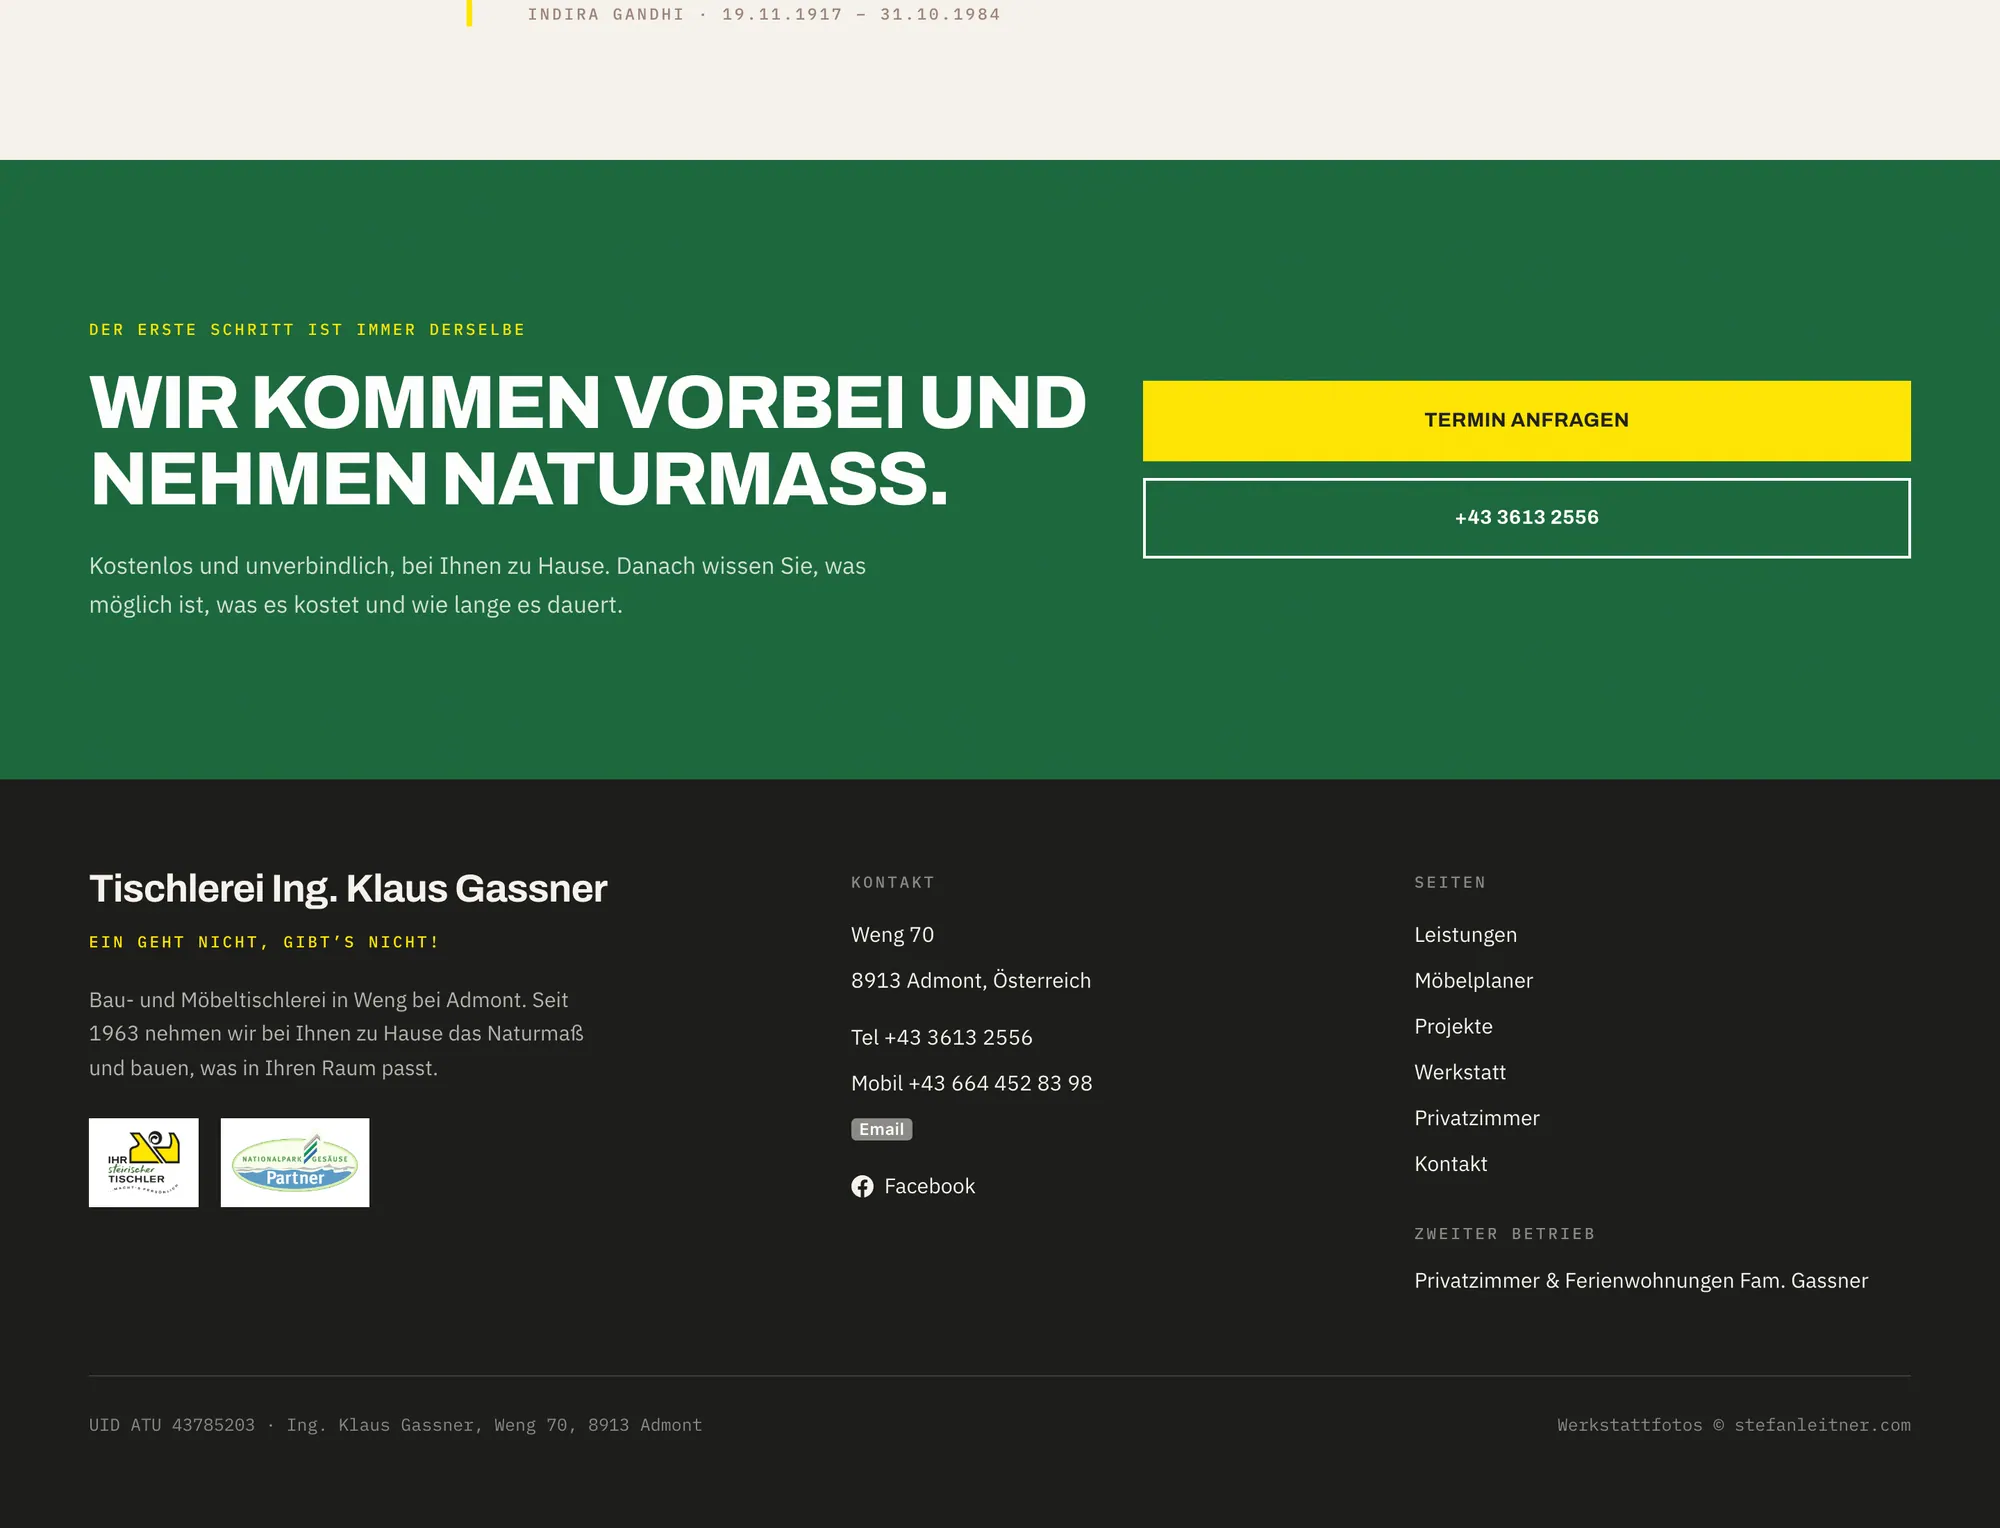This screenshot has width=2000, height=1528.
Task: Open the Ihr steirischer Tischler badge
Action: point(144,1162)
